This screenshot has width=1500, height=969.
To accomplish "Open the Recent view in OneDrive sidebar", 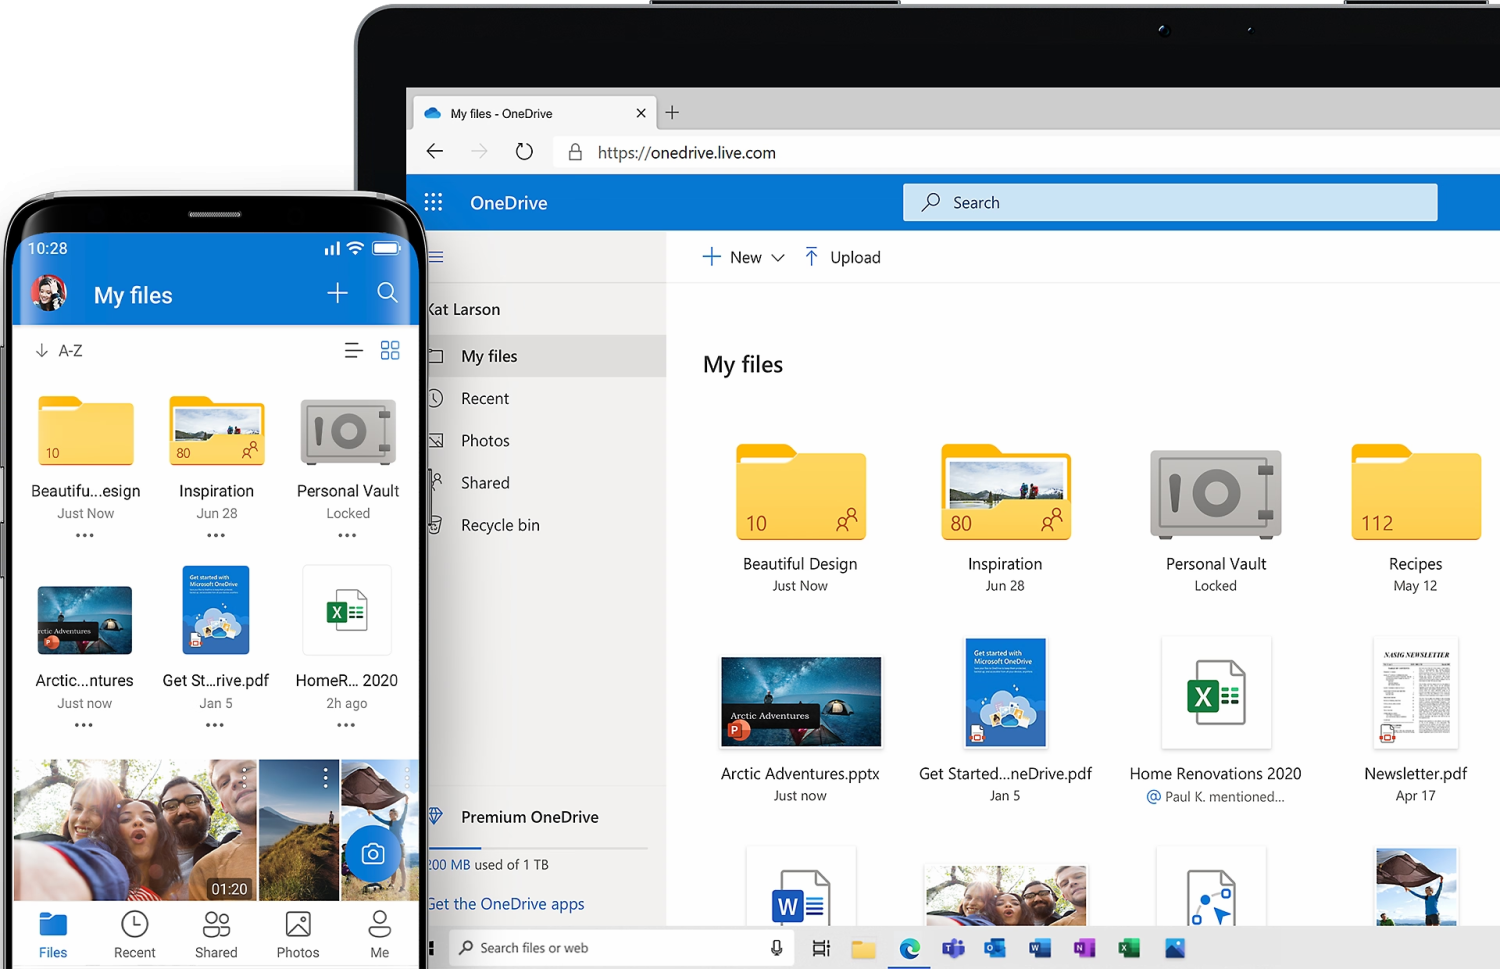I will click(485, 398).
